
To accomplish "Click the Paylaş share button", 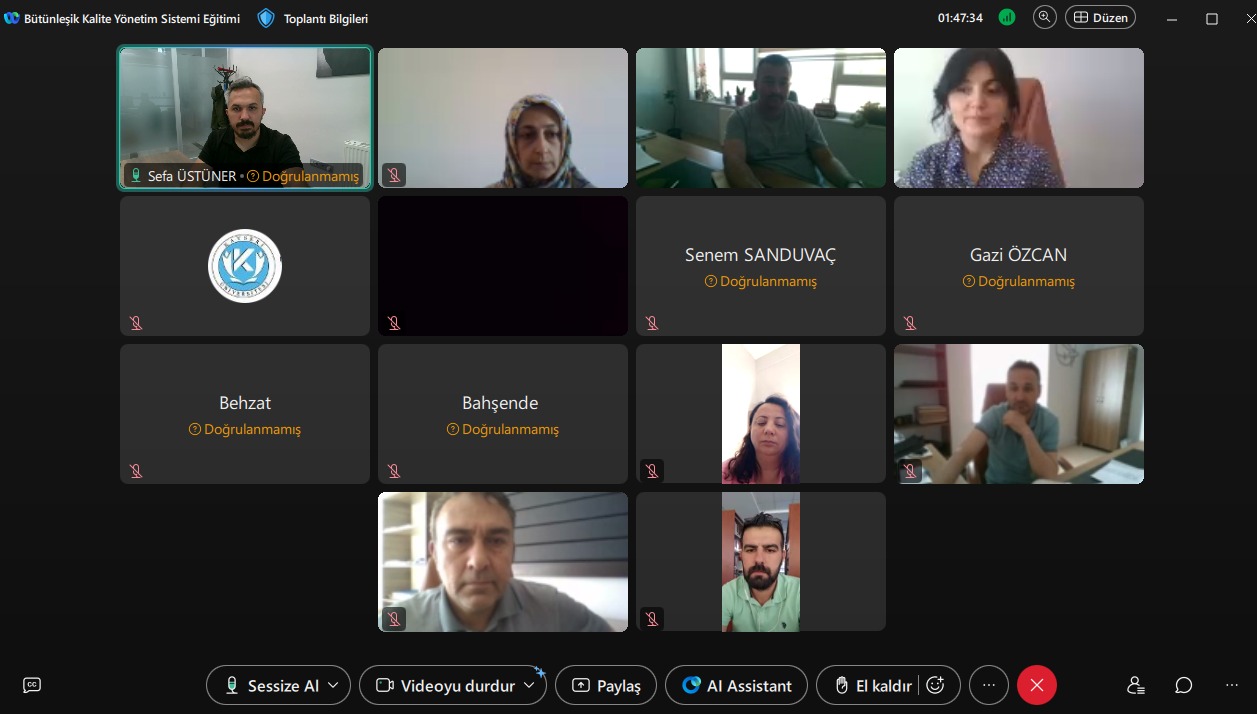I will [x=606, y=685].
